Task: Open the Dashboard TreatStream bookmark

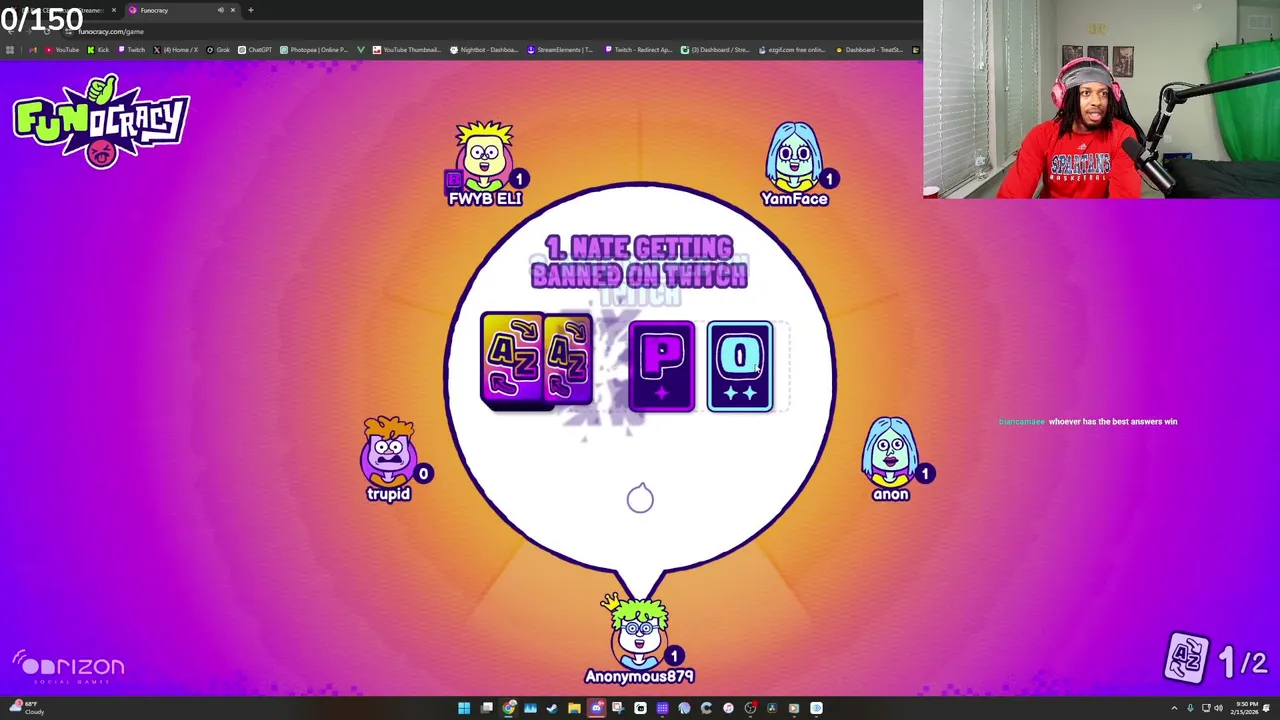Action: pyautogui.click(x=868, y=49)
